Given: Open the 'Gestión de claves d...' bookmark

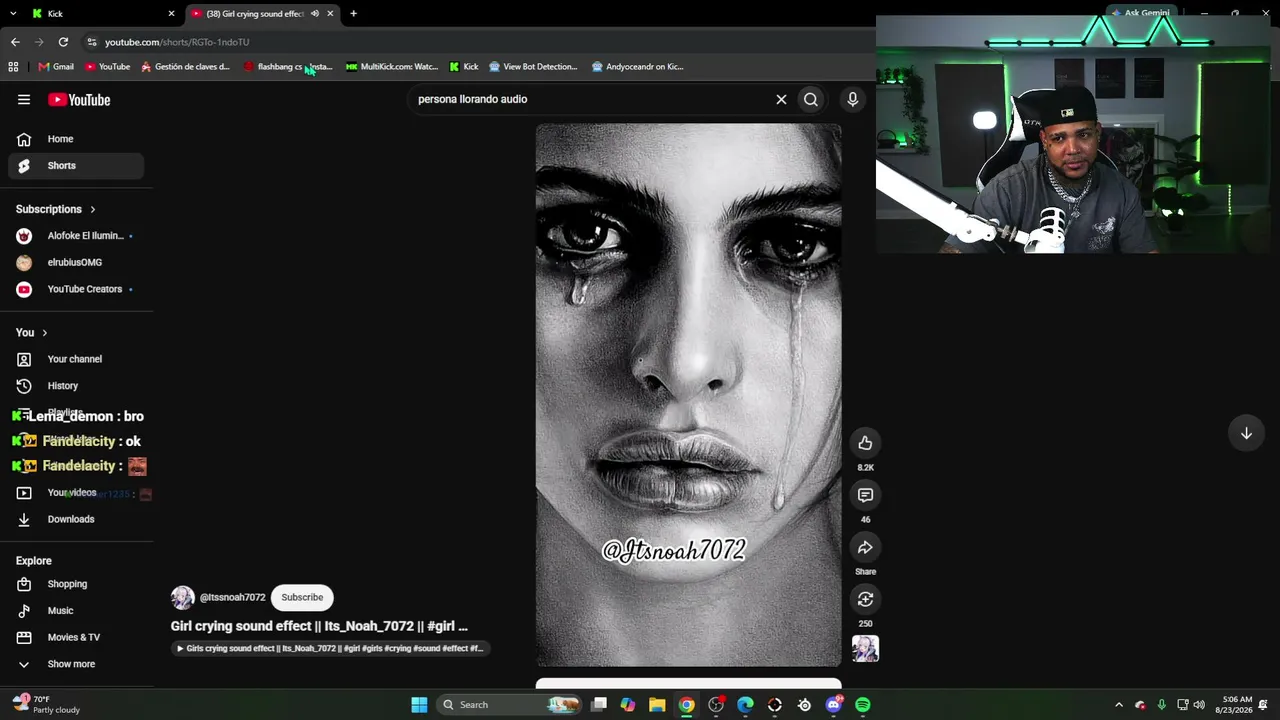Looking at the screenshot, I should [x=186, y=67].
